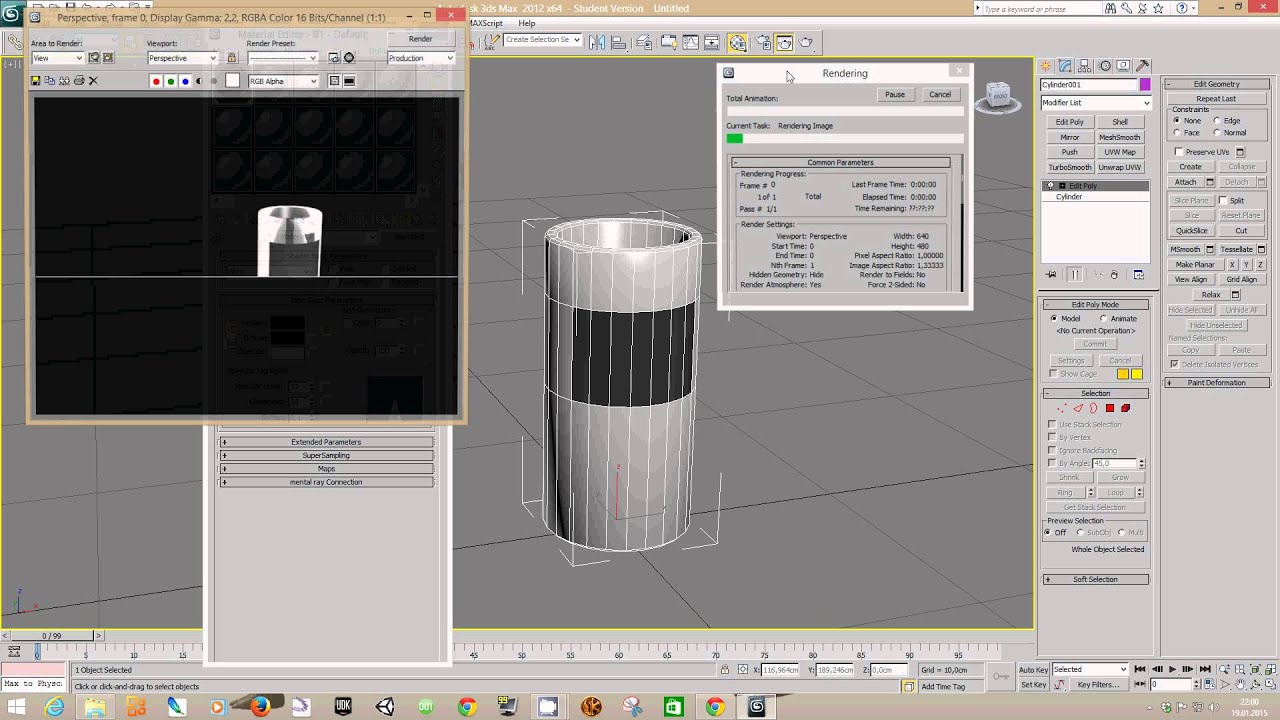Image resolution: width=1280 pixels, height=720 pixels.
Task: Select the Normal constraint radio button
Action: coord(1217,132)
